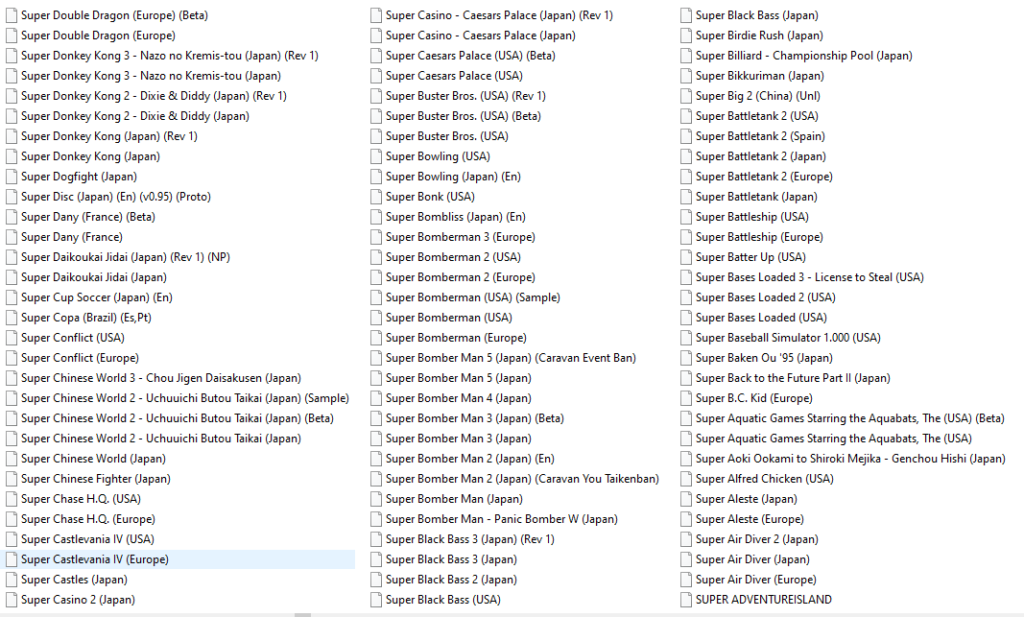Select the Super Castlevania IV (Europe) file

point(94,560)
